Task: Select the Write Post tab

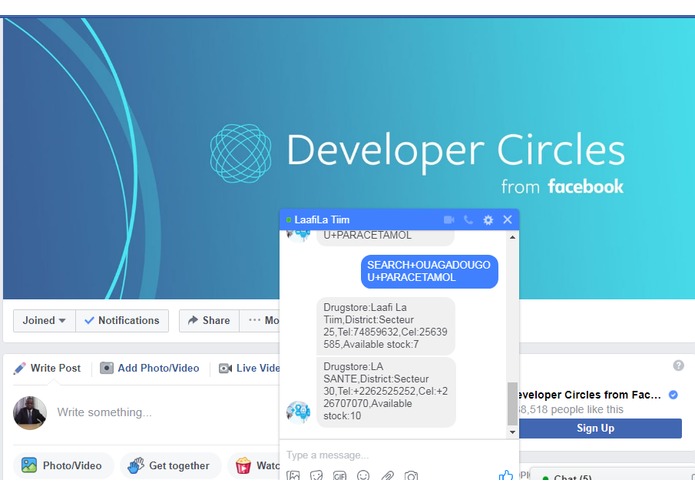Action: (47, 368)
